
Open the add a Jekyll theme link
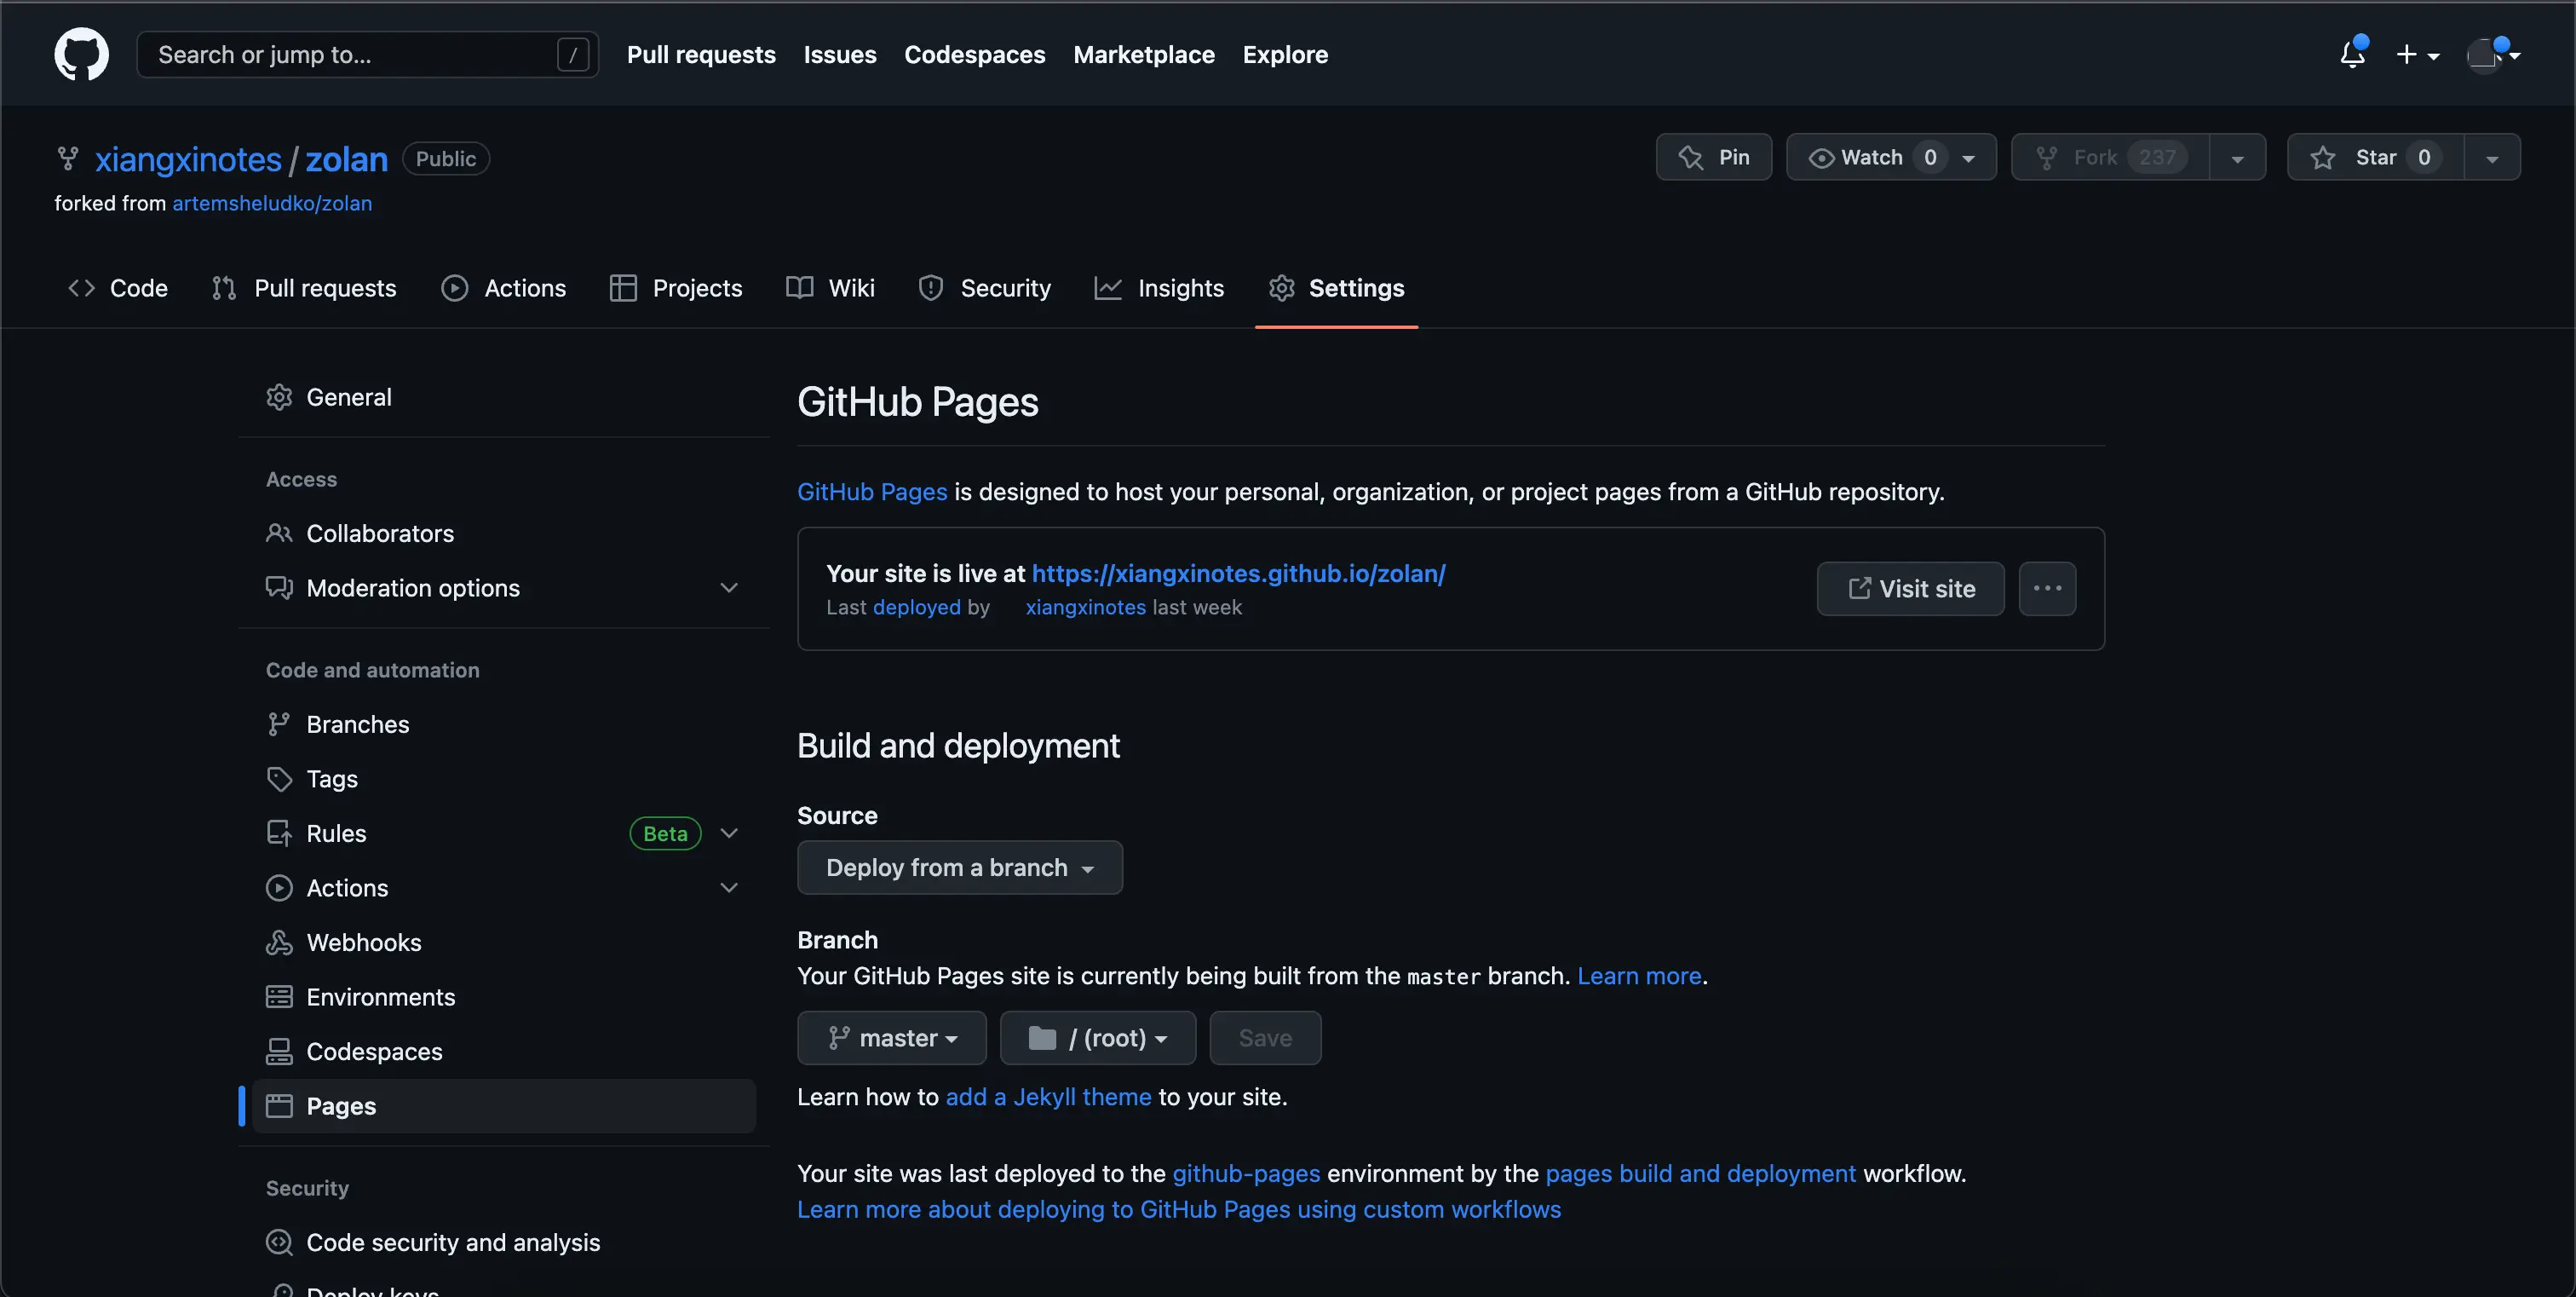tap(1048, 1096)
